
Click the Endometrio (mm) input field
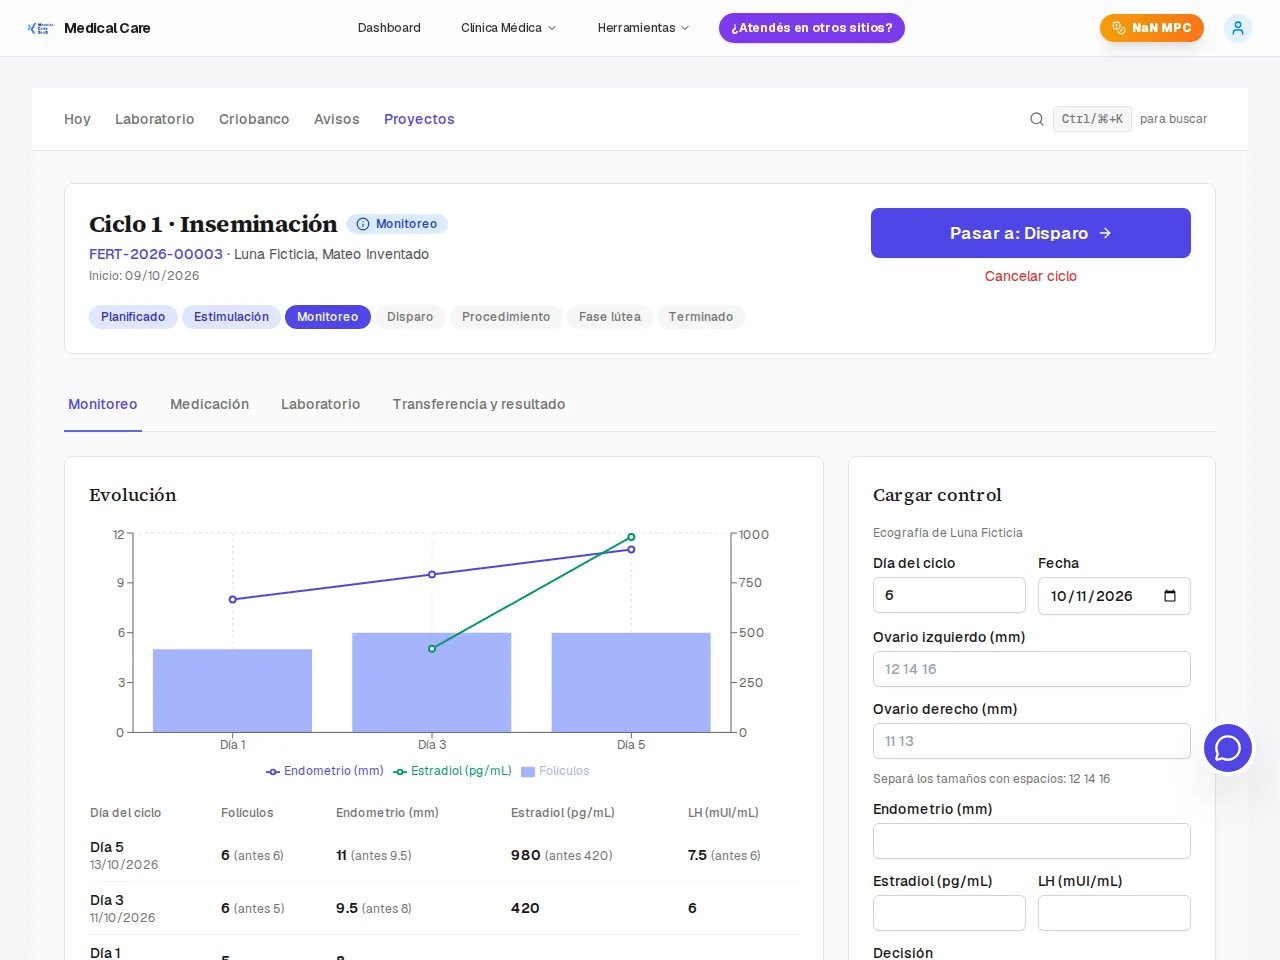(x=1032, y=841)
